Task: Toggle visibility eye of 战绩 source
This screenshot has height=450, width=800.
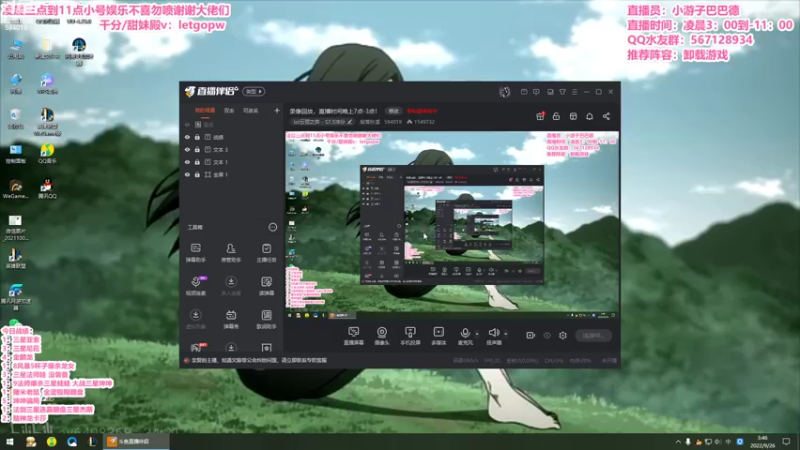Action: point(187,137)
